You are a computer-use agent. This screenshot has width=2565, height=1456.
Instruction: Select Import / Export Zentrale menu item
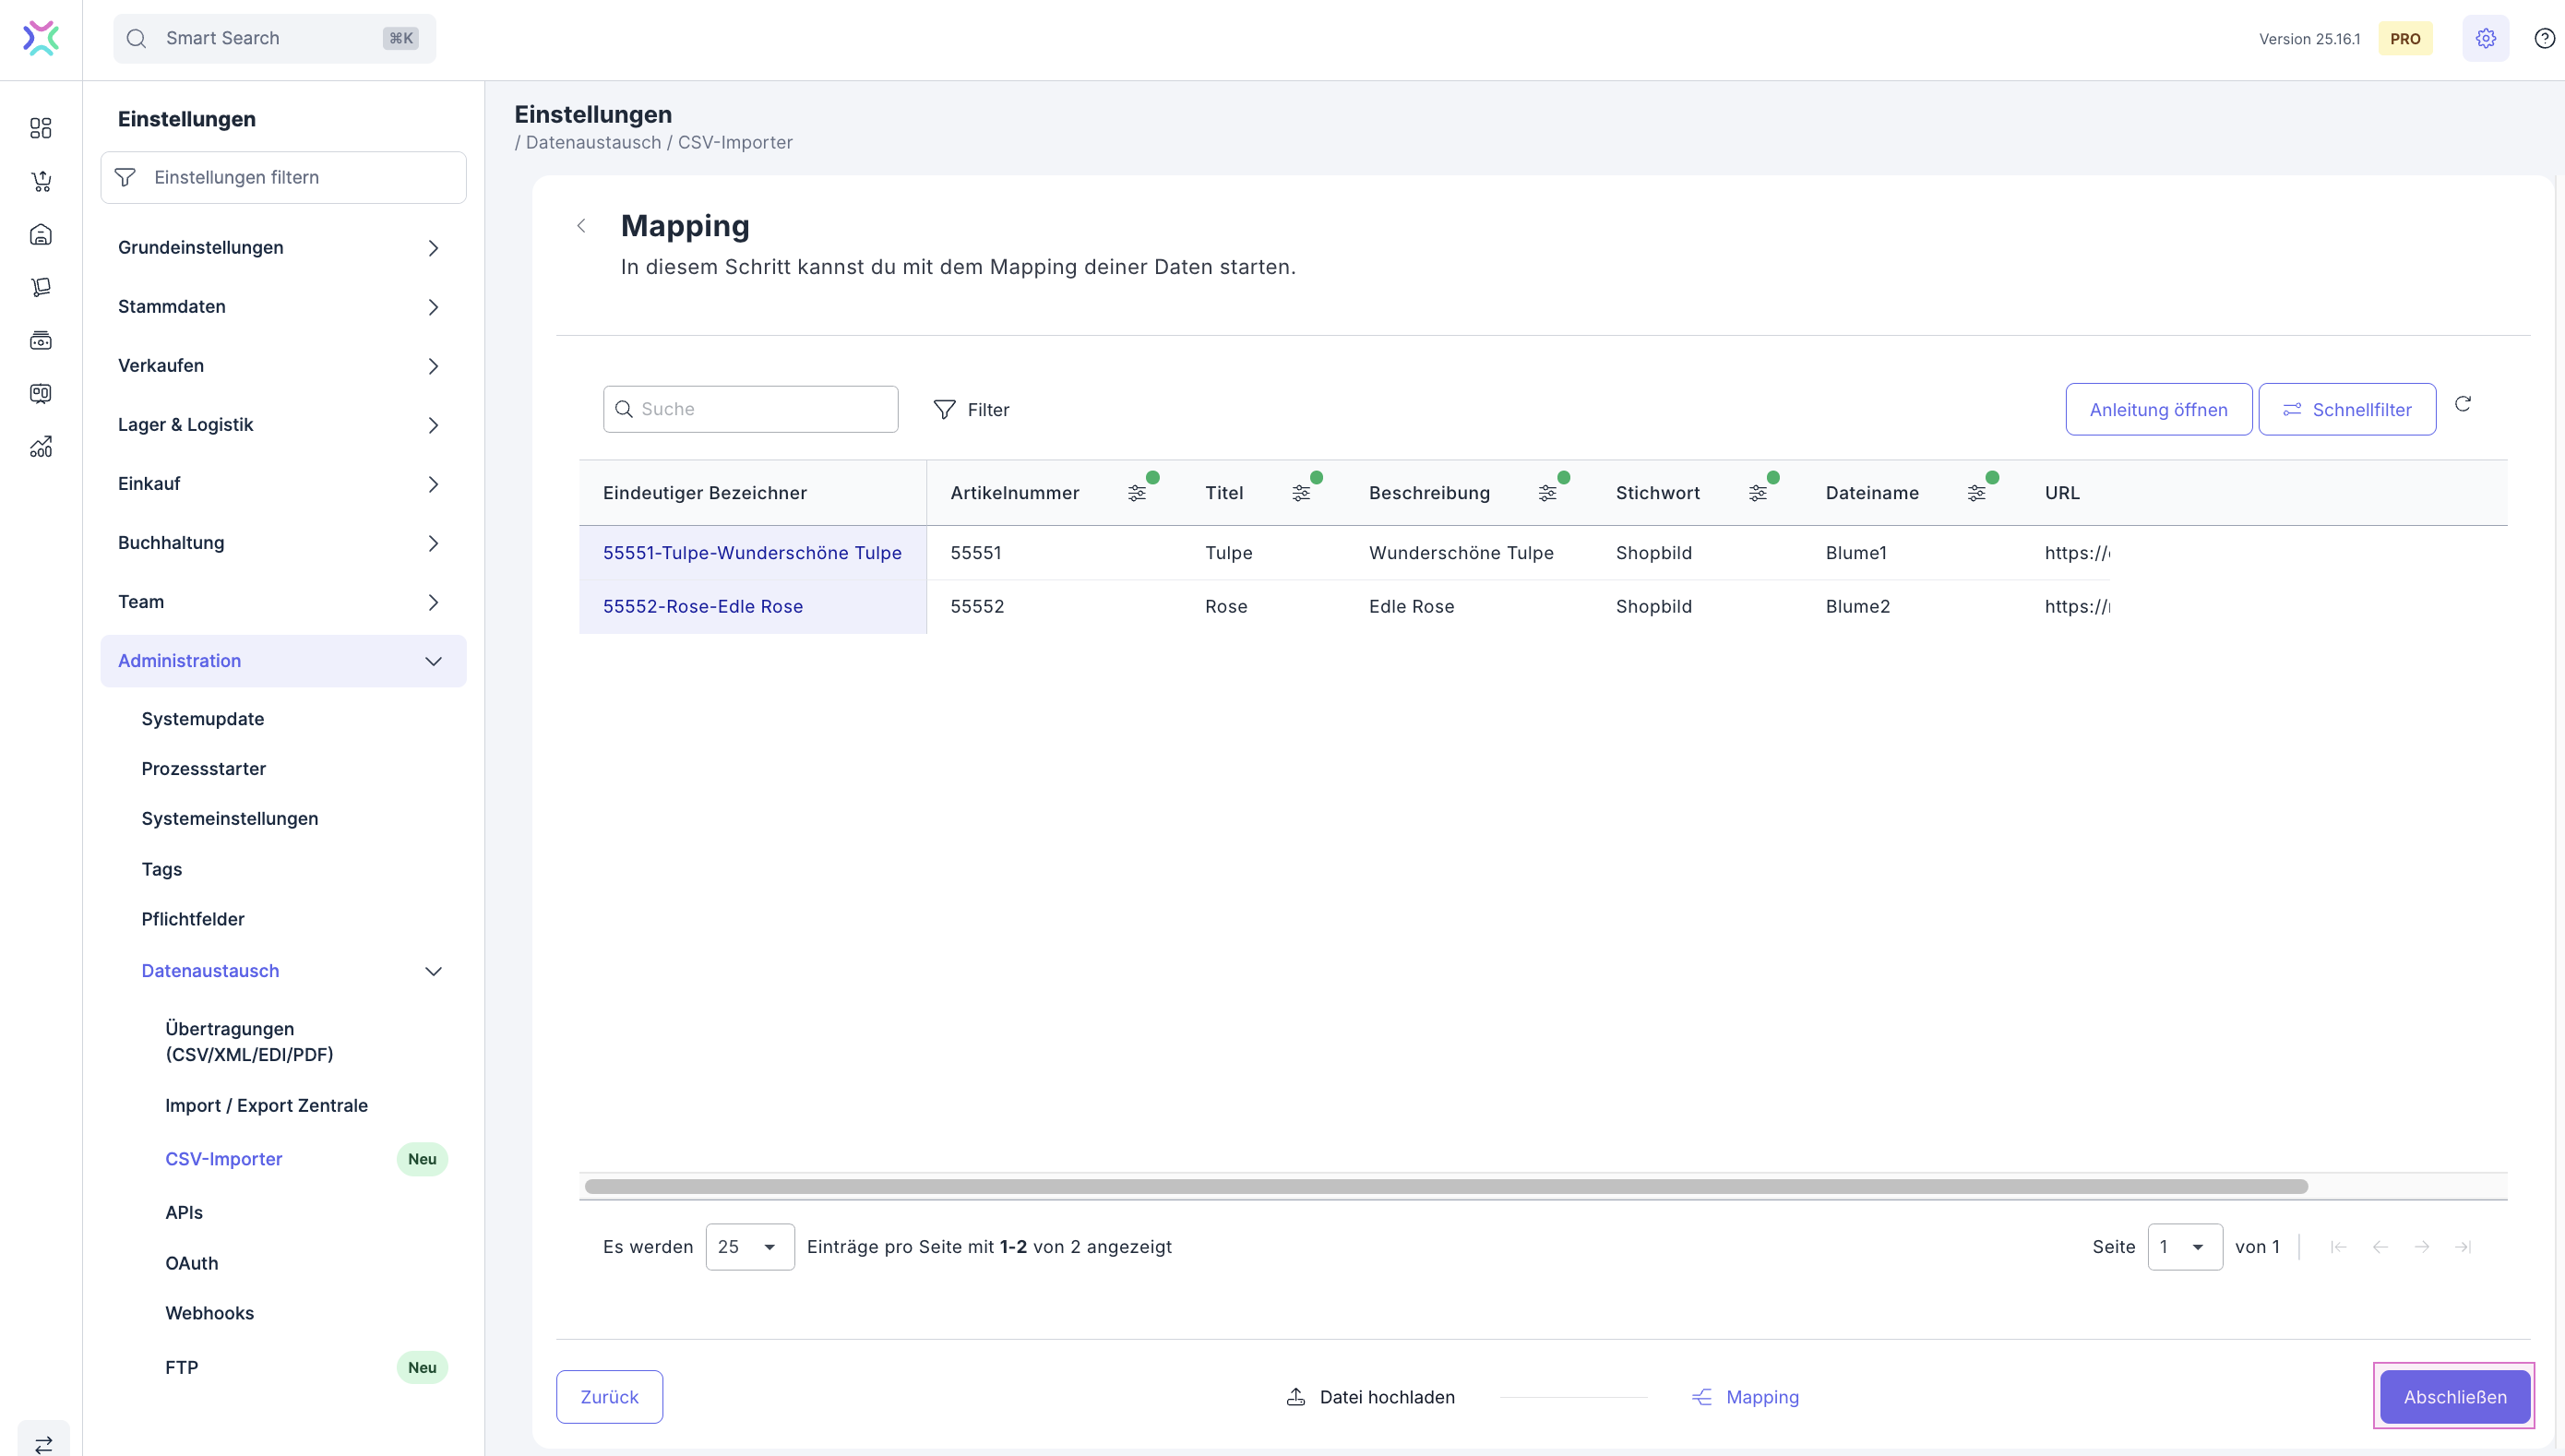pyautogui.click(x=266, y=1105)
